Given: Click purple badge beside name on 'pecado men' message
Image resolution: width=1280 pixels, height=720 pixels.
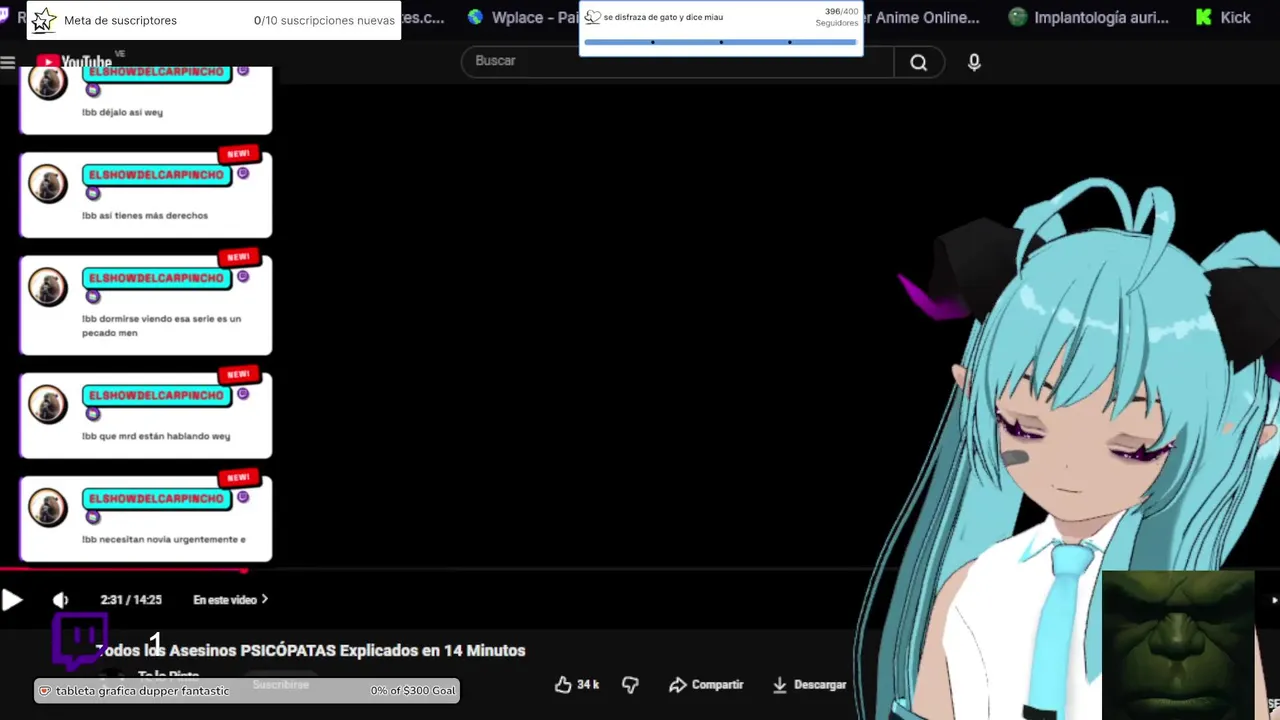Looking at the screenshot, I should 242,277.
